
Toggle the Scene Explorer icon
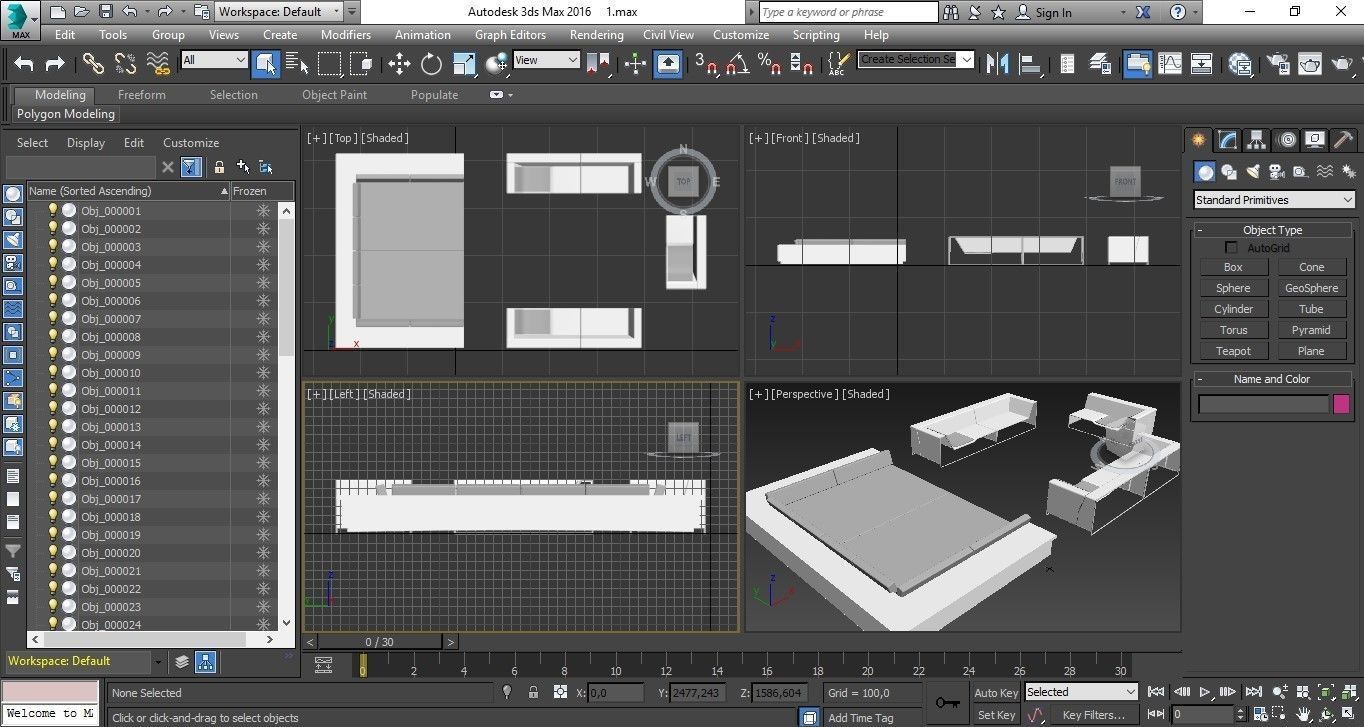point(1067,63)
